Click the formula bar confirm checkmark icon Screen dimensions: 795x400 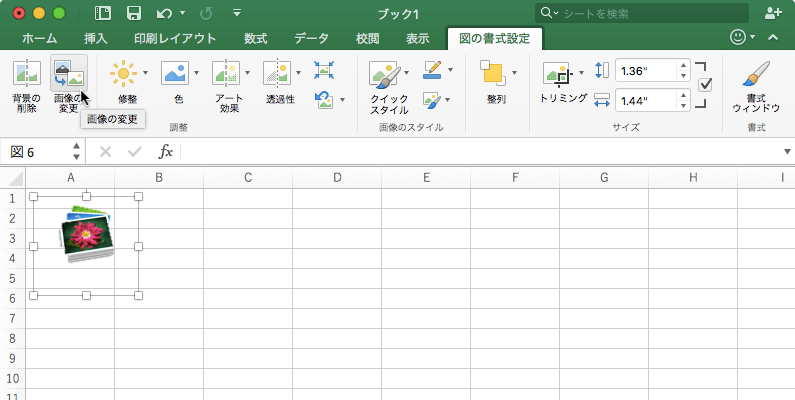coord(135,152)
